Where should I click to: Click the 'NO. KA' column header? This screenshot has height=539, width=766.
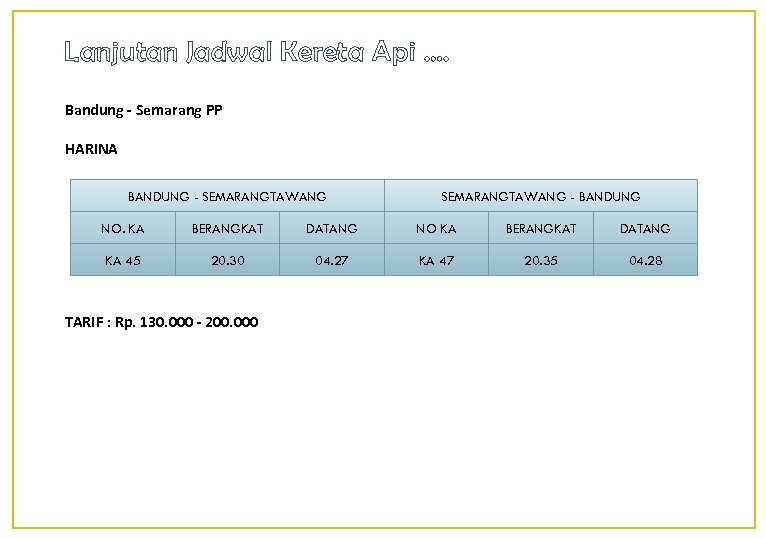pyautogui.click(x=123, y=228)
